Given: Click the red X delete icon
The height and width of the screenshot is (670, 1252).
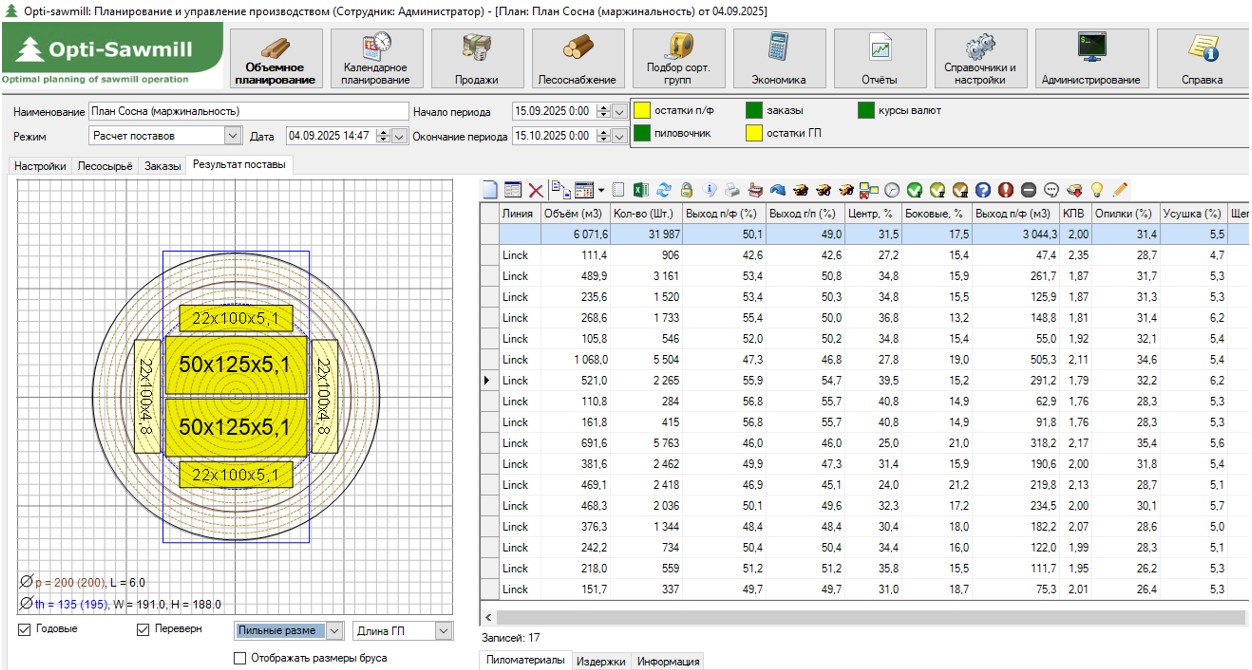Looking at the screenshot, I should 536,189.
